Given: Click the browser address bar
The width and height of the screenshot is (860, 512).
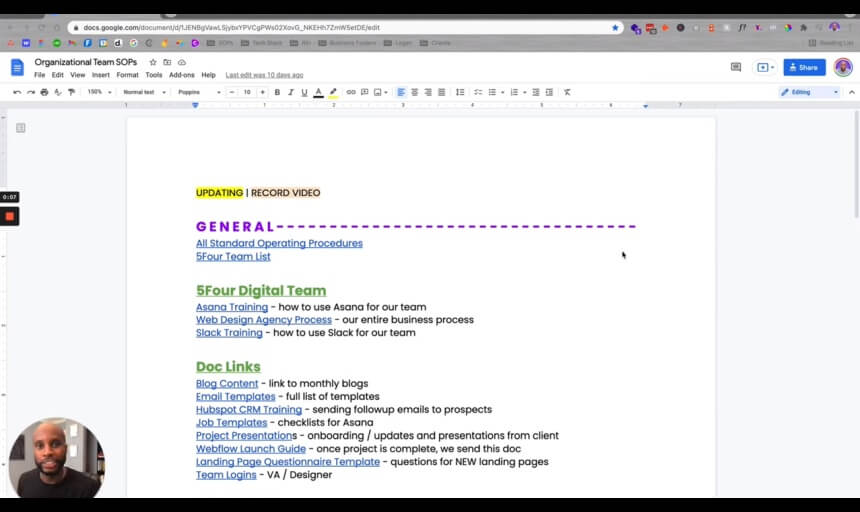Looking at the screenshot, I should coord(346,27).
